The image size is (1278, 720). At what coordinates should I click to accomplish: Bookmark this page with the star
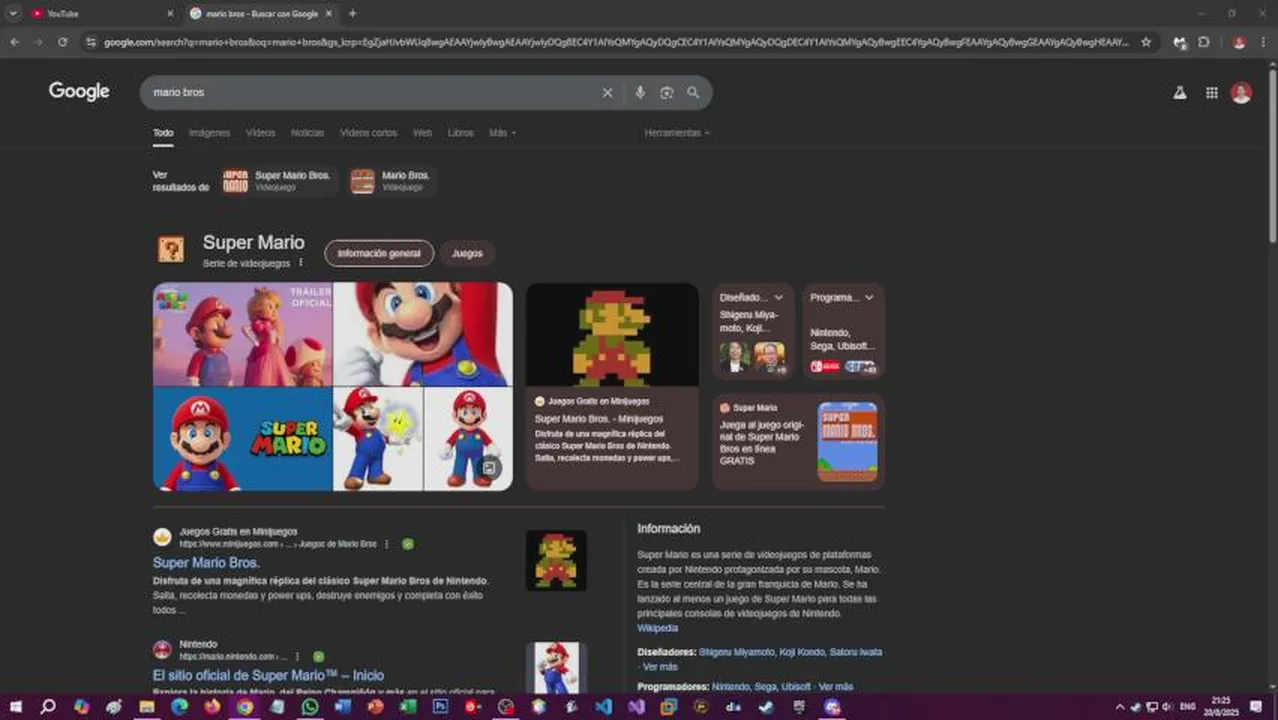click(1146, 42)
